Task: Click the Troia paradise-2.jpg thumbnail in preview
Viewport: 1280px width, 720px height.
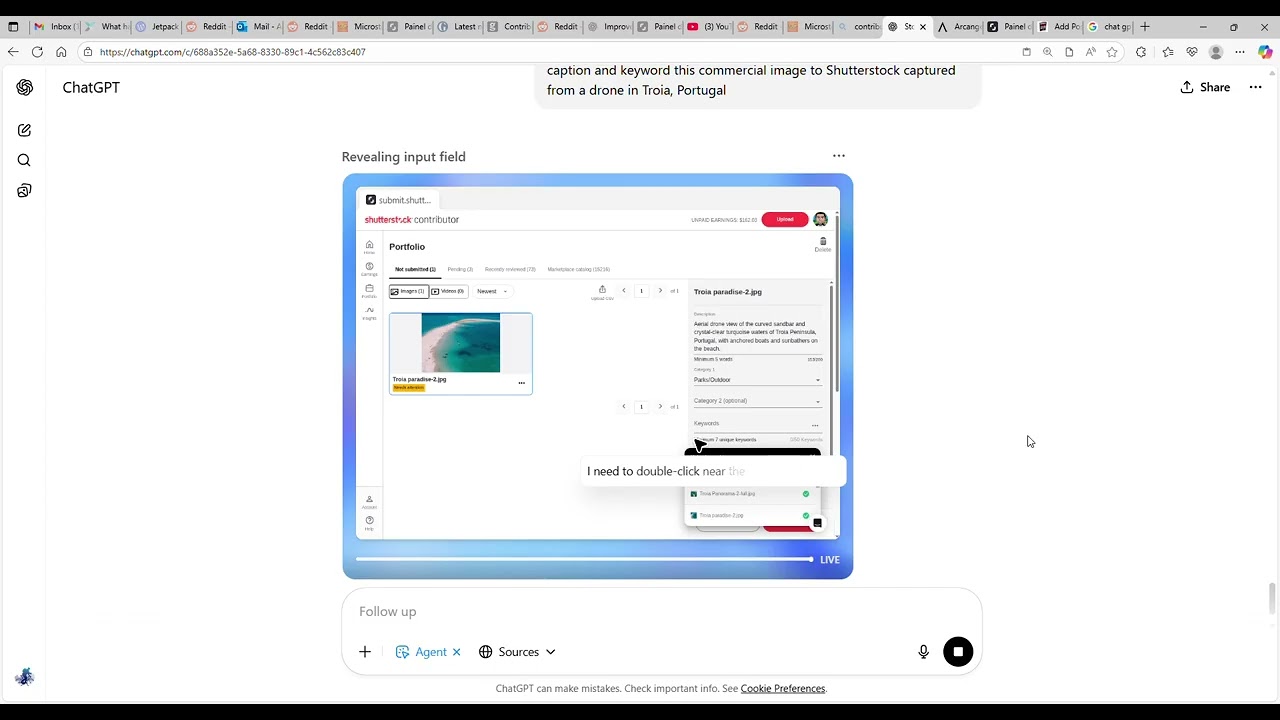Action: coord(461,343)
